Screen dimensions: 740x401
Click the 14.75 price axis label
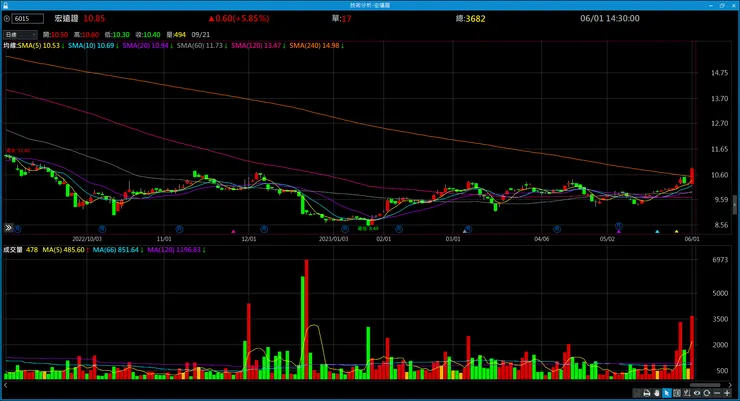[x=719, y=73]
